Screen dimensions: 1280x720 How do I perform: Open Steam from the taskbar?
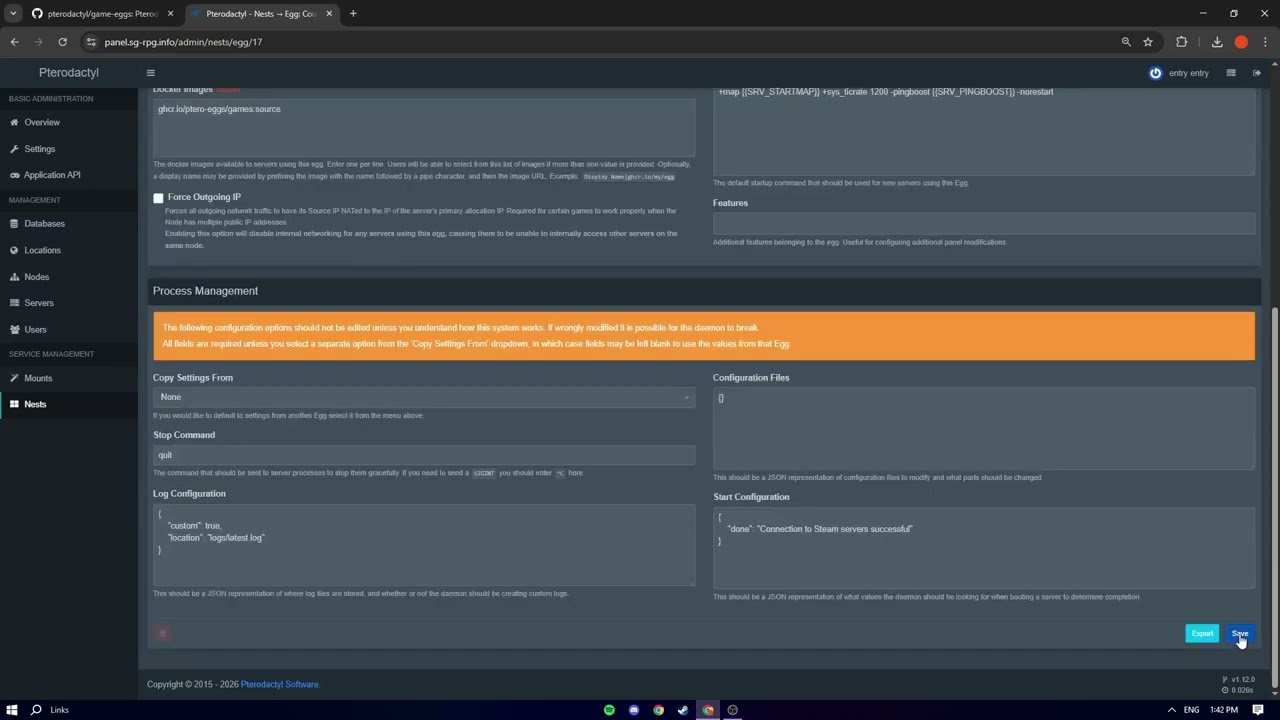point(683,710)
